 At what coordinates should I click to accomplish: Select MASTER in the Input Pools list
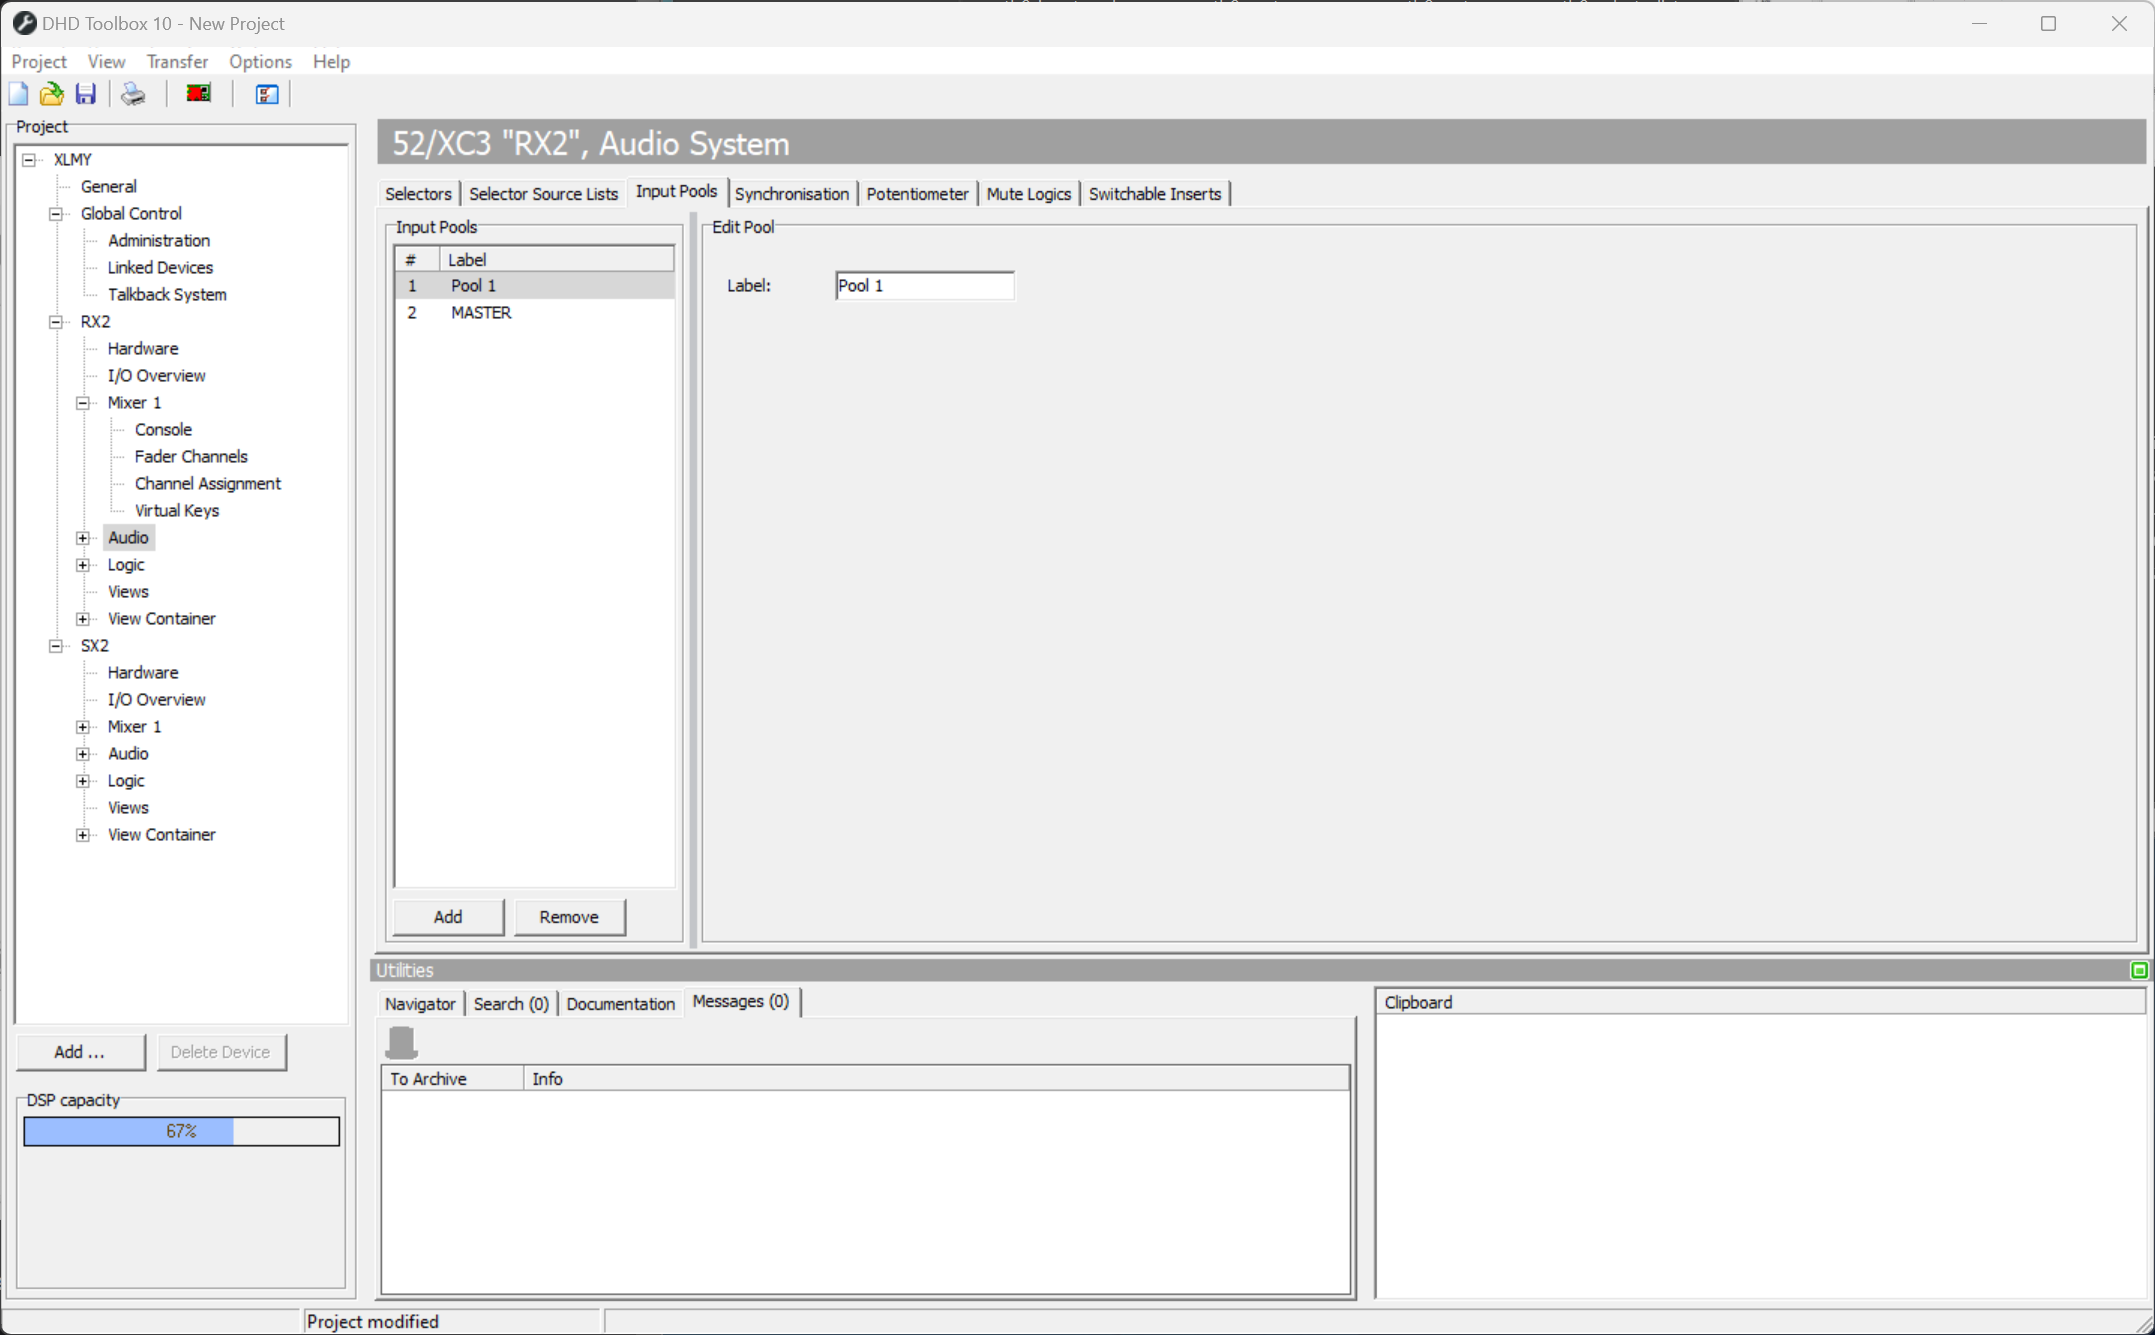481,312
